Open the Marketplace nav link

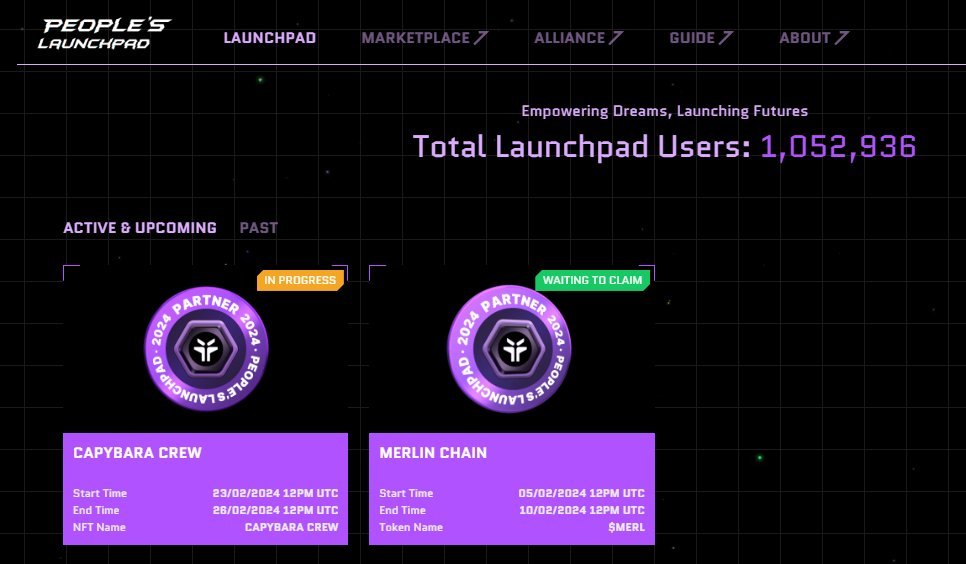click(x=424, y=38)
